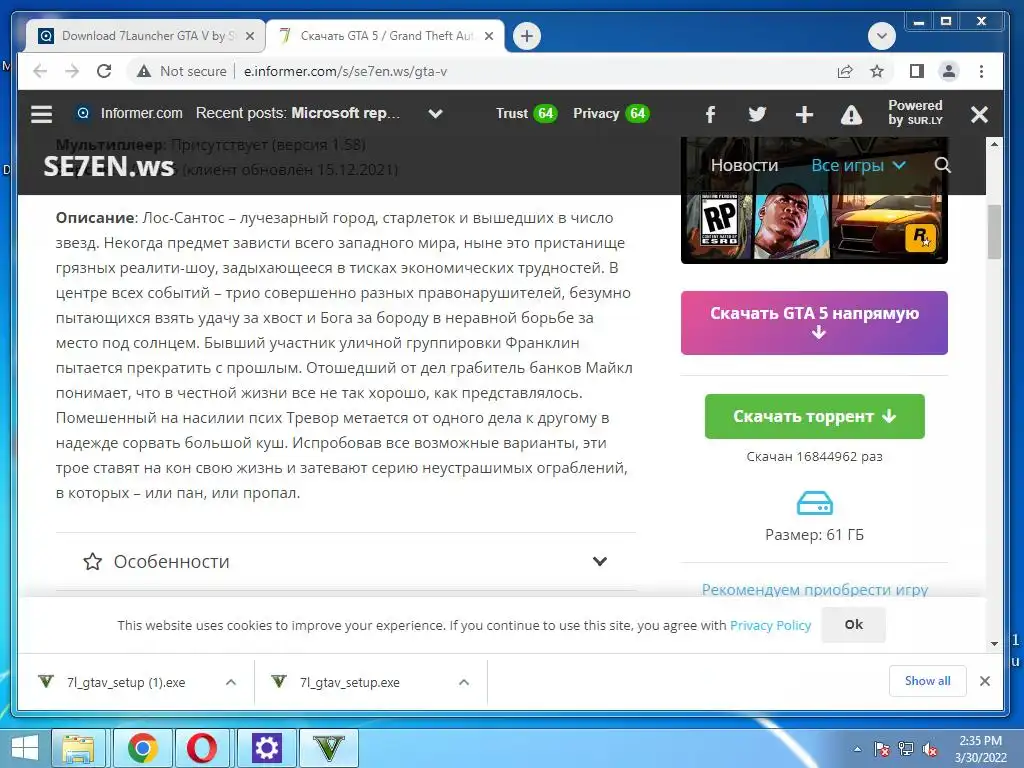Click the page vertical scrollbar thumb
This screenshot has width=1024, height=768.
994,232
